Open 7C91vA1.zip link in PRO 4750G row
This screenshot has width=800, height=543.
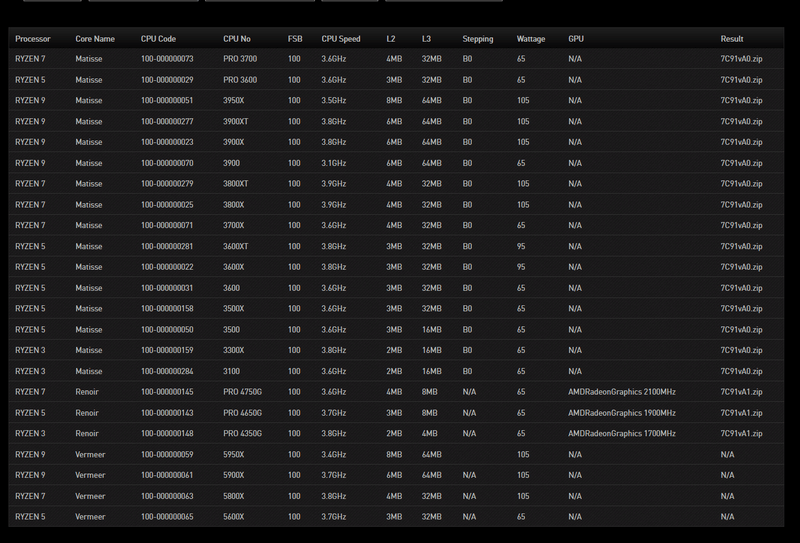point(741,392)
